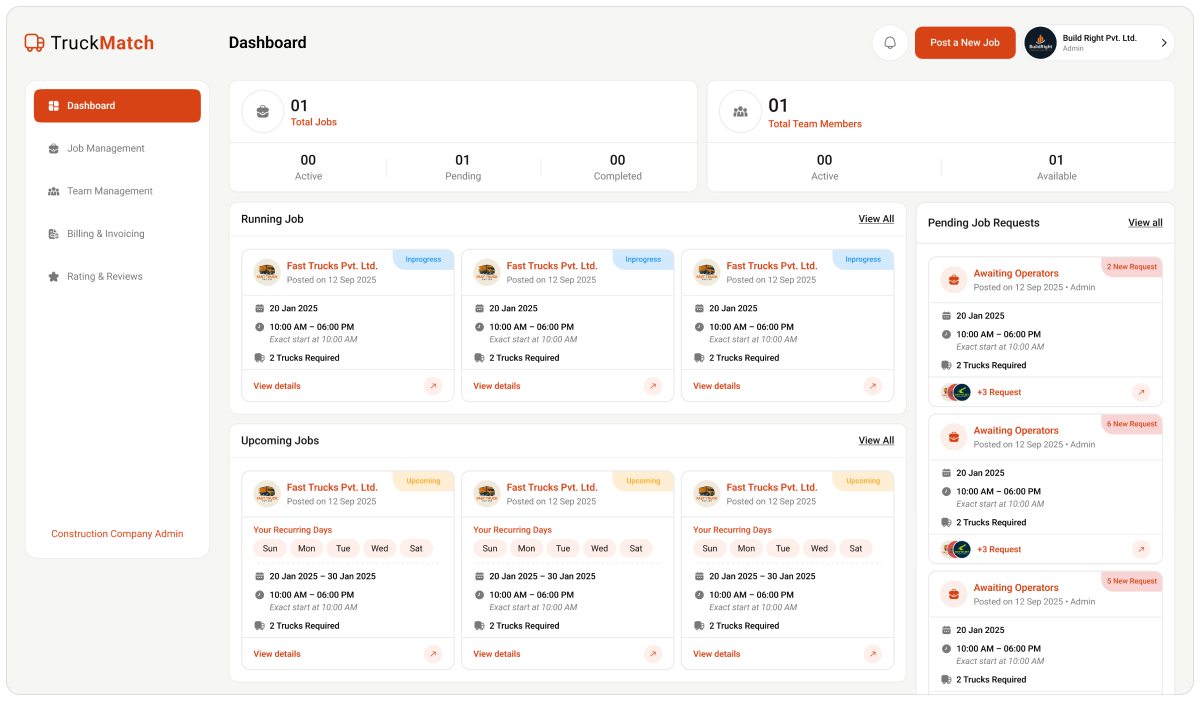Open Billing & Invoicing in the sidebar
1200x702 pixels.
tap(117, 234)
